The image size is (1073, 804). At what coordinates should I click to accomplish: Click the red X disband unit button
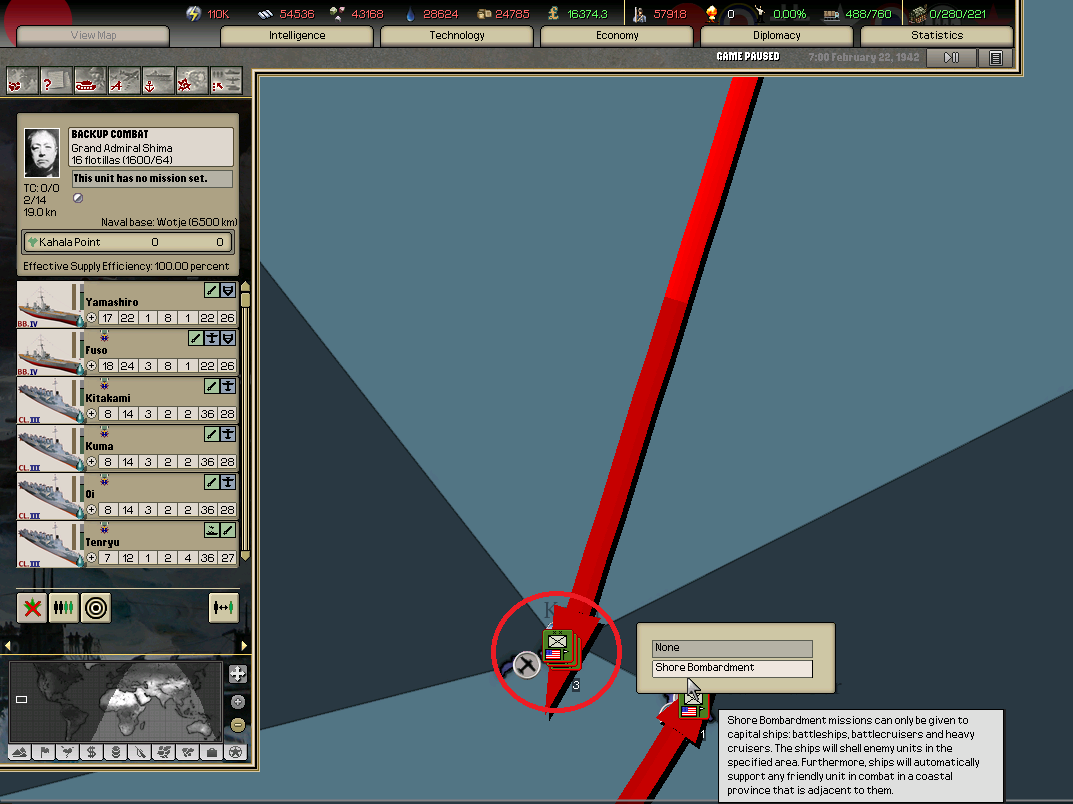click(32, 607)
